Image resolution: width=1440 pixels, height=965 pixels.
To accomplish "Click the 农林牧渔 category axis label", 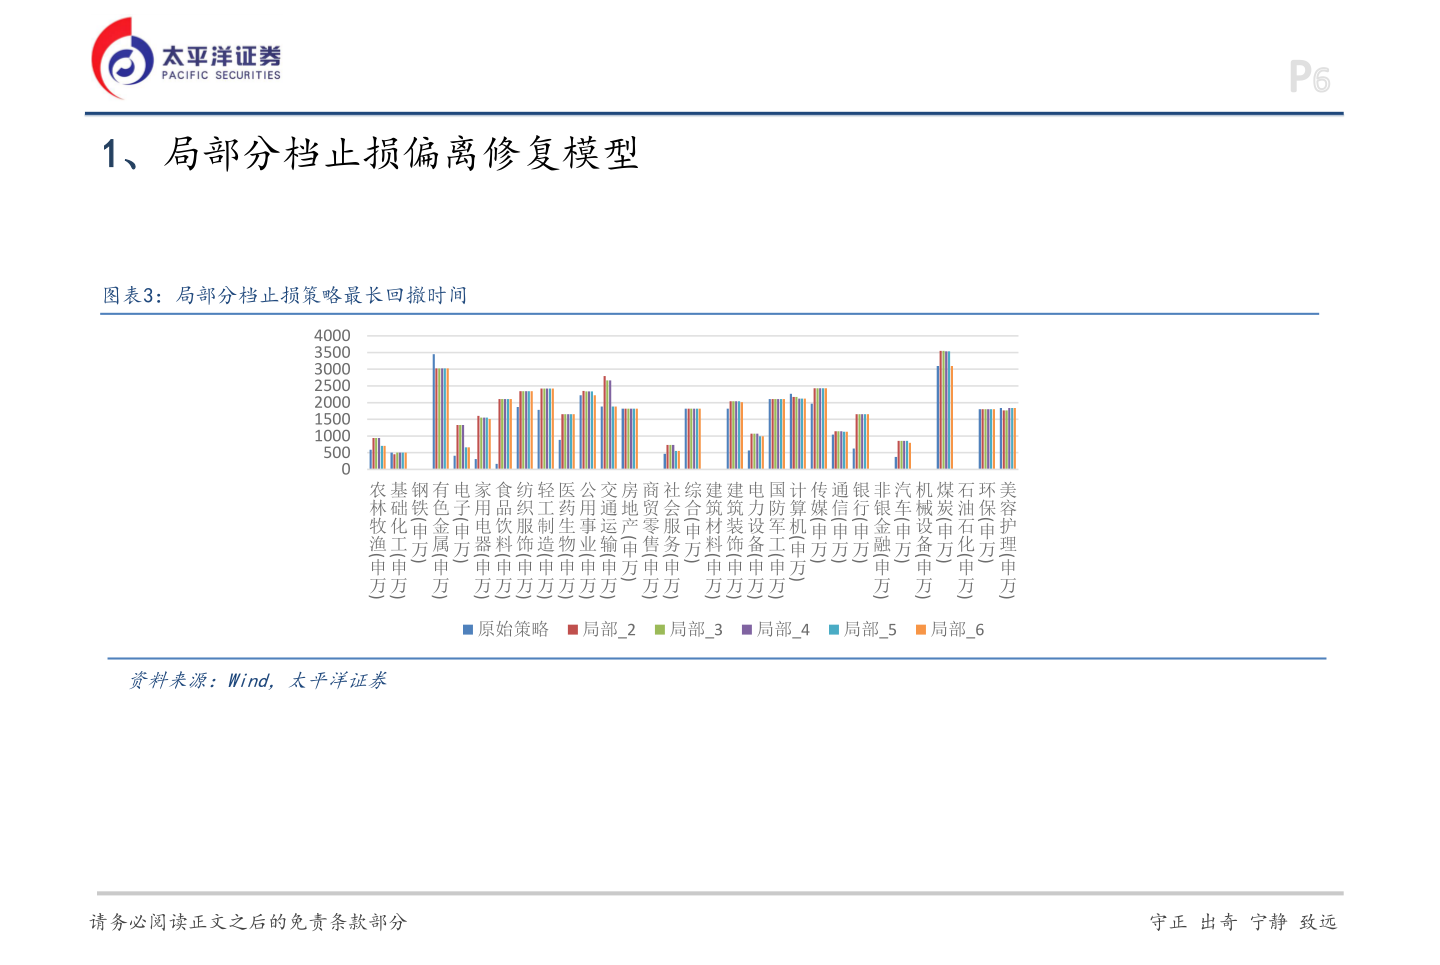I will click(x=378, y=539).
